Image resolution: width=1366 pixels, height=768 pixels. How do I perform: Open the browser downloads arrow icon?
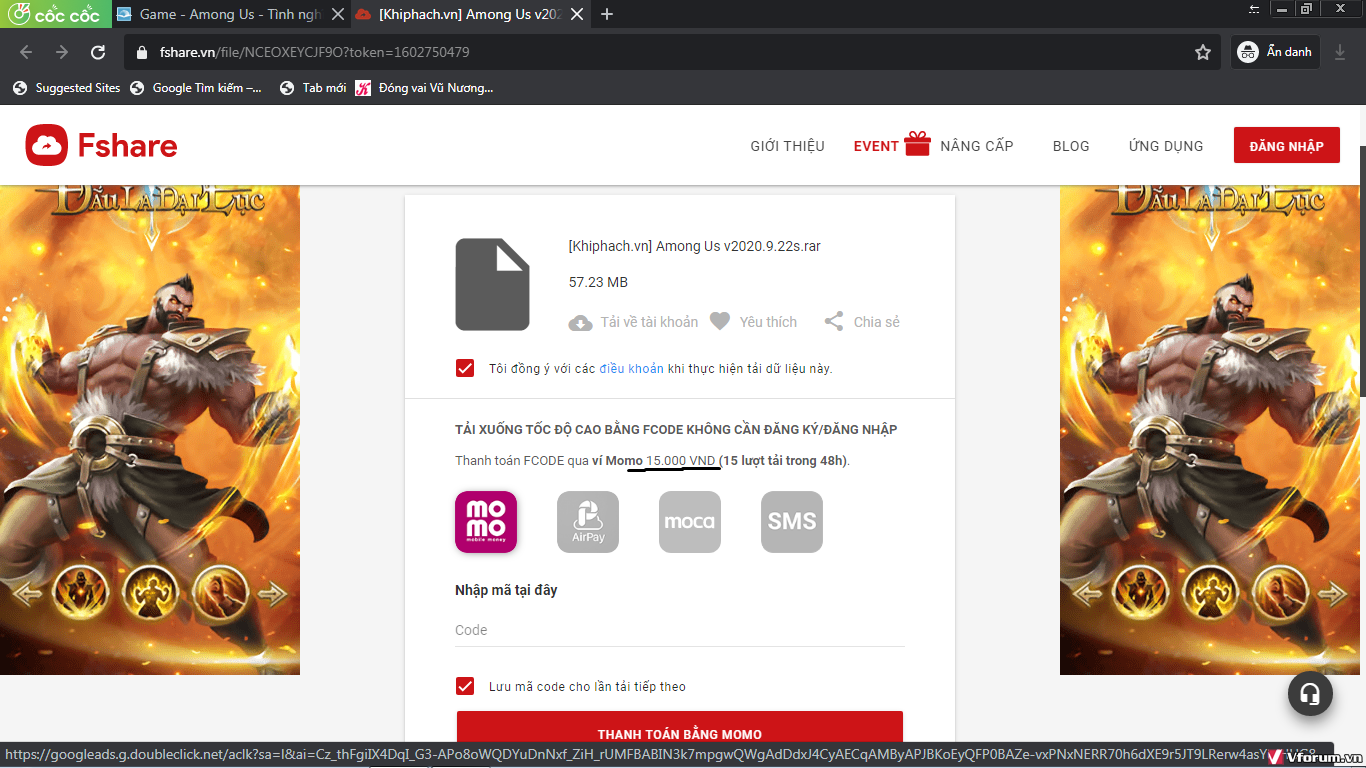coord(1340,52)
